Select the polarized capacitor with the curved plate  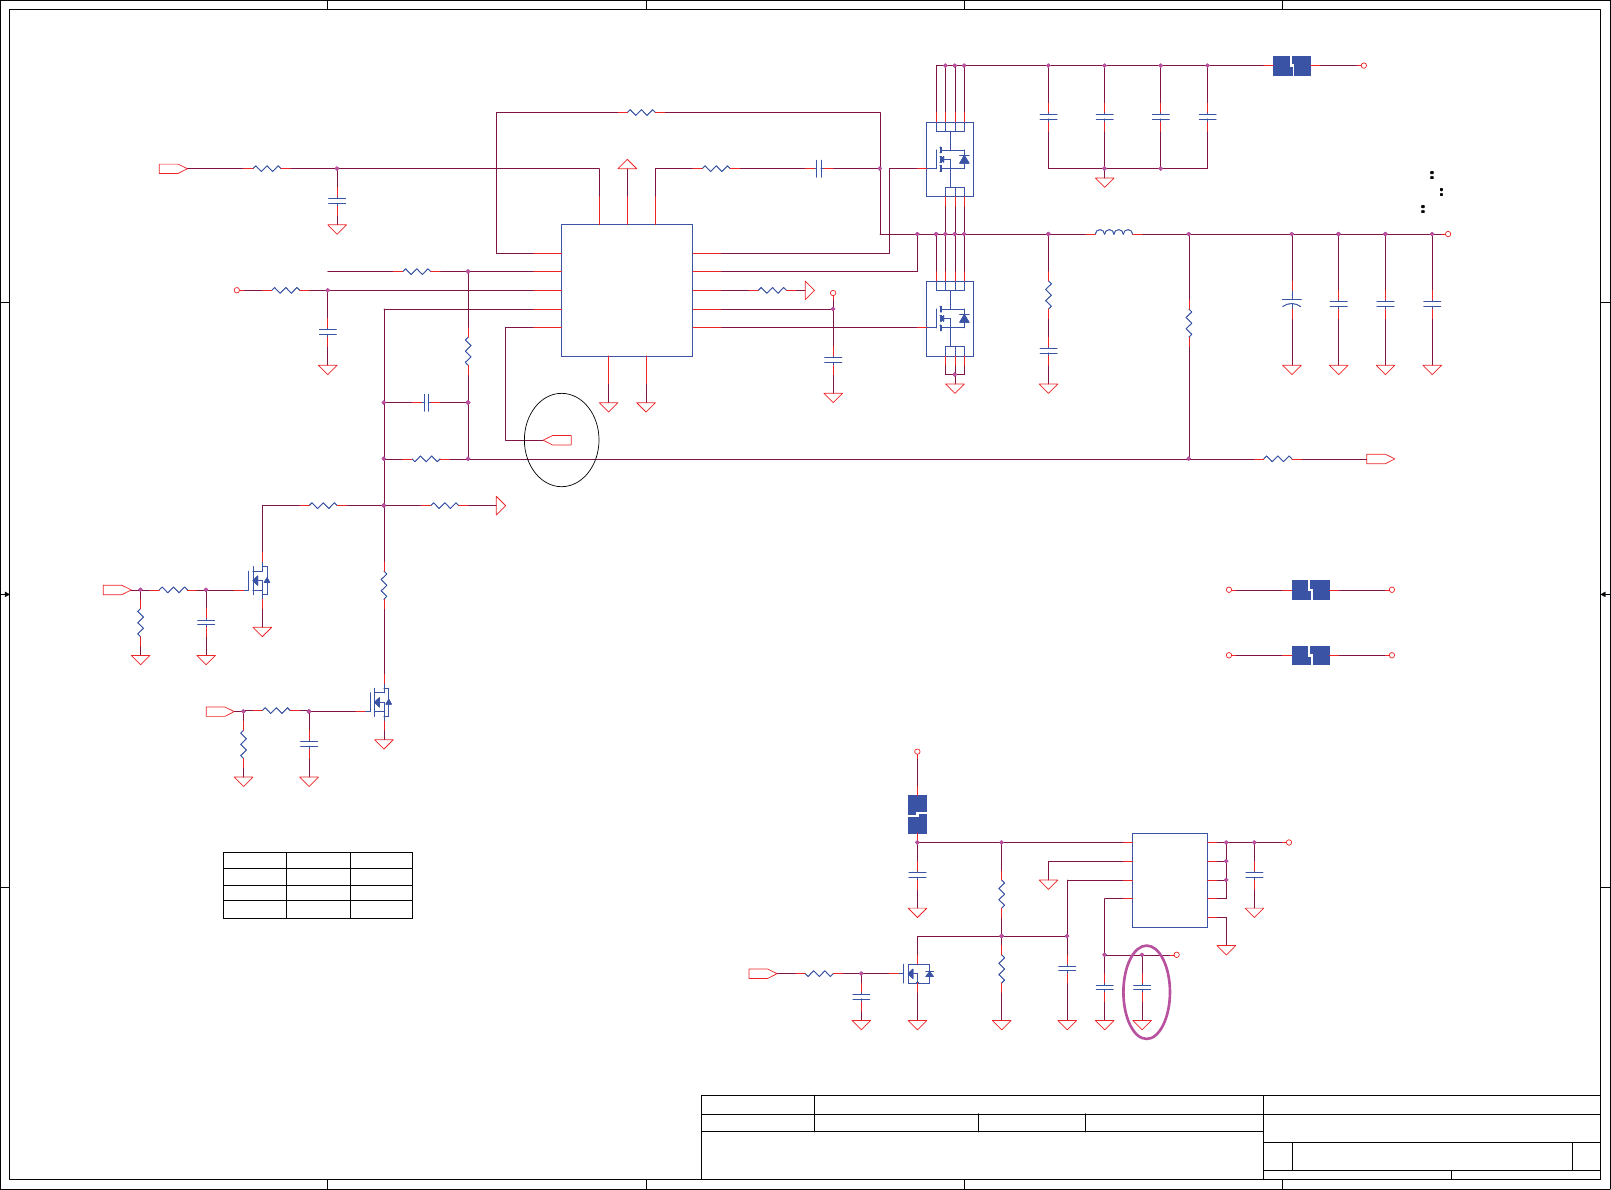pyautogui.click(x=1292, y=302)
